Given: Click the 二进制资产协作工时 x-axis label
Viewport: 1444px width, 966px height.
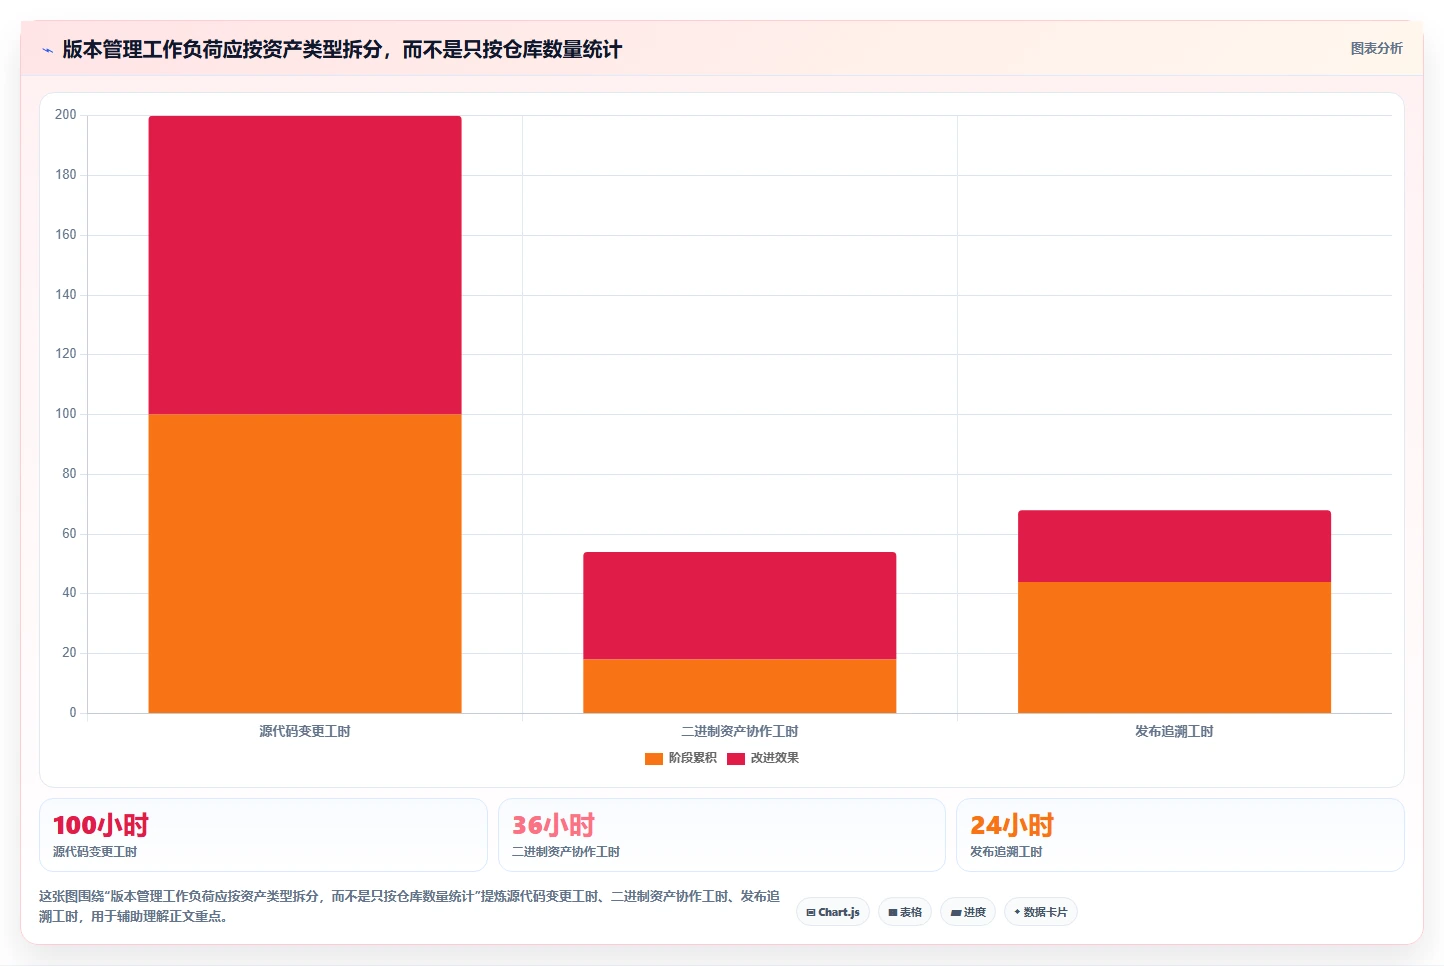Looking at the screenshot, I should coord(740,731).
